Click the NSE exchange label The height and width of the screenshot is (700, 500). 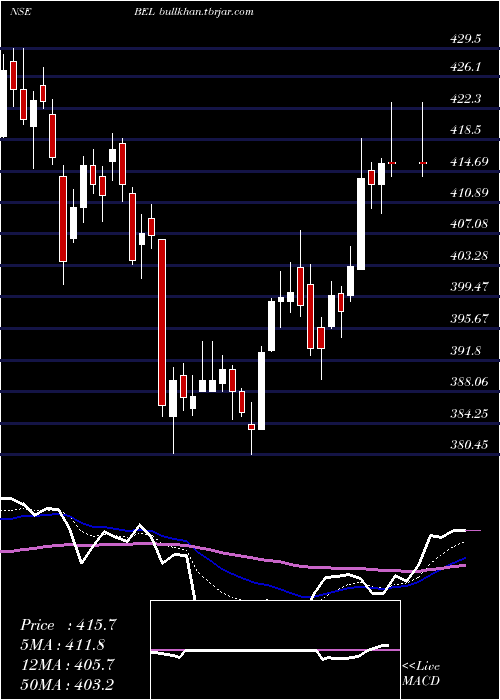pyautogui.click(x=20, y=12)
